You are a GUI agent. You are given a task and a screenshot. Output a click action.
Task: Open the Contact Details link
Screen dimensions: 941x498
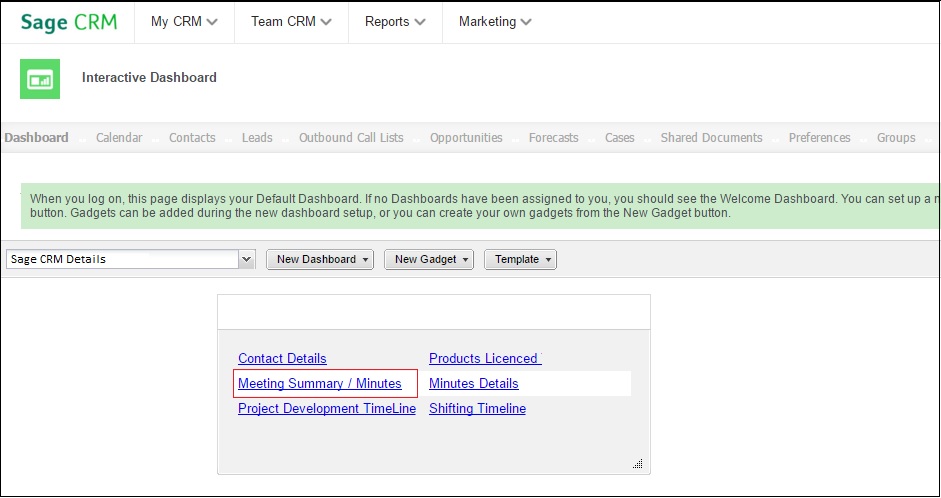pos(282,359)
